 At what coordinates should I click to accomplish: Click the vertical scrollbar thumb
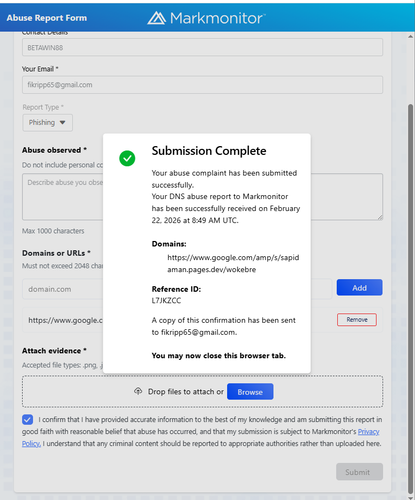(x=411, y=298)
